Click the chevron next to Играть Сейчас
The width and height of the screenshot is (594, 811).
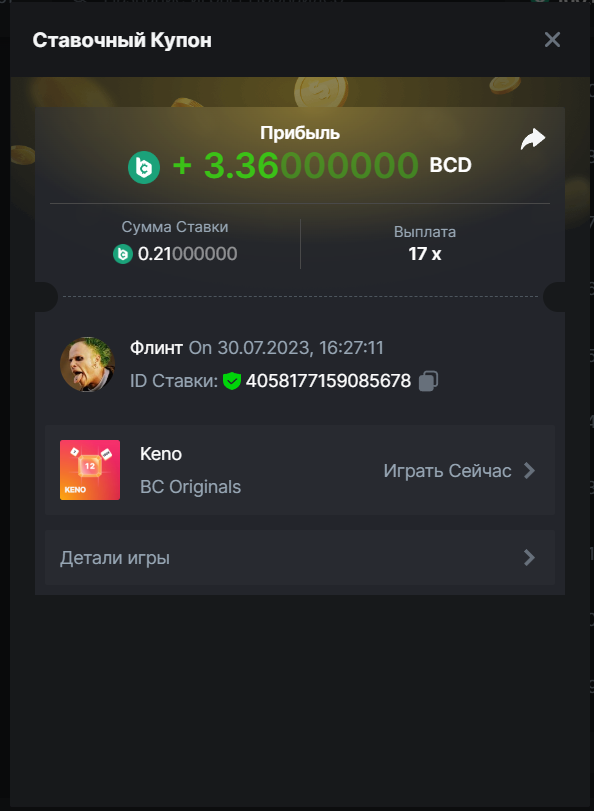[529, 471]
